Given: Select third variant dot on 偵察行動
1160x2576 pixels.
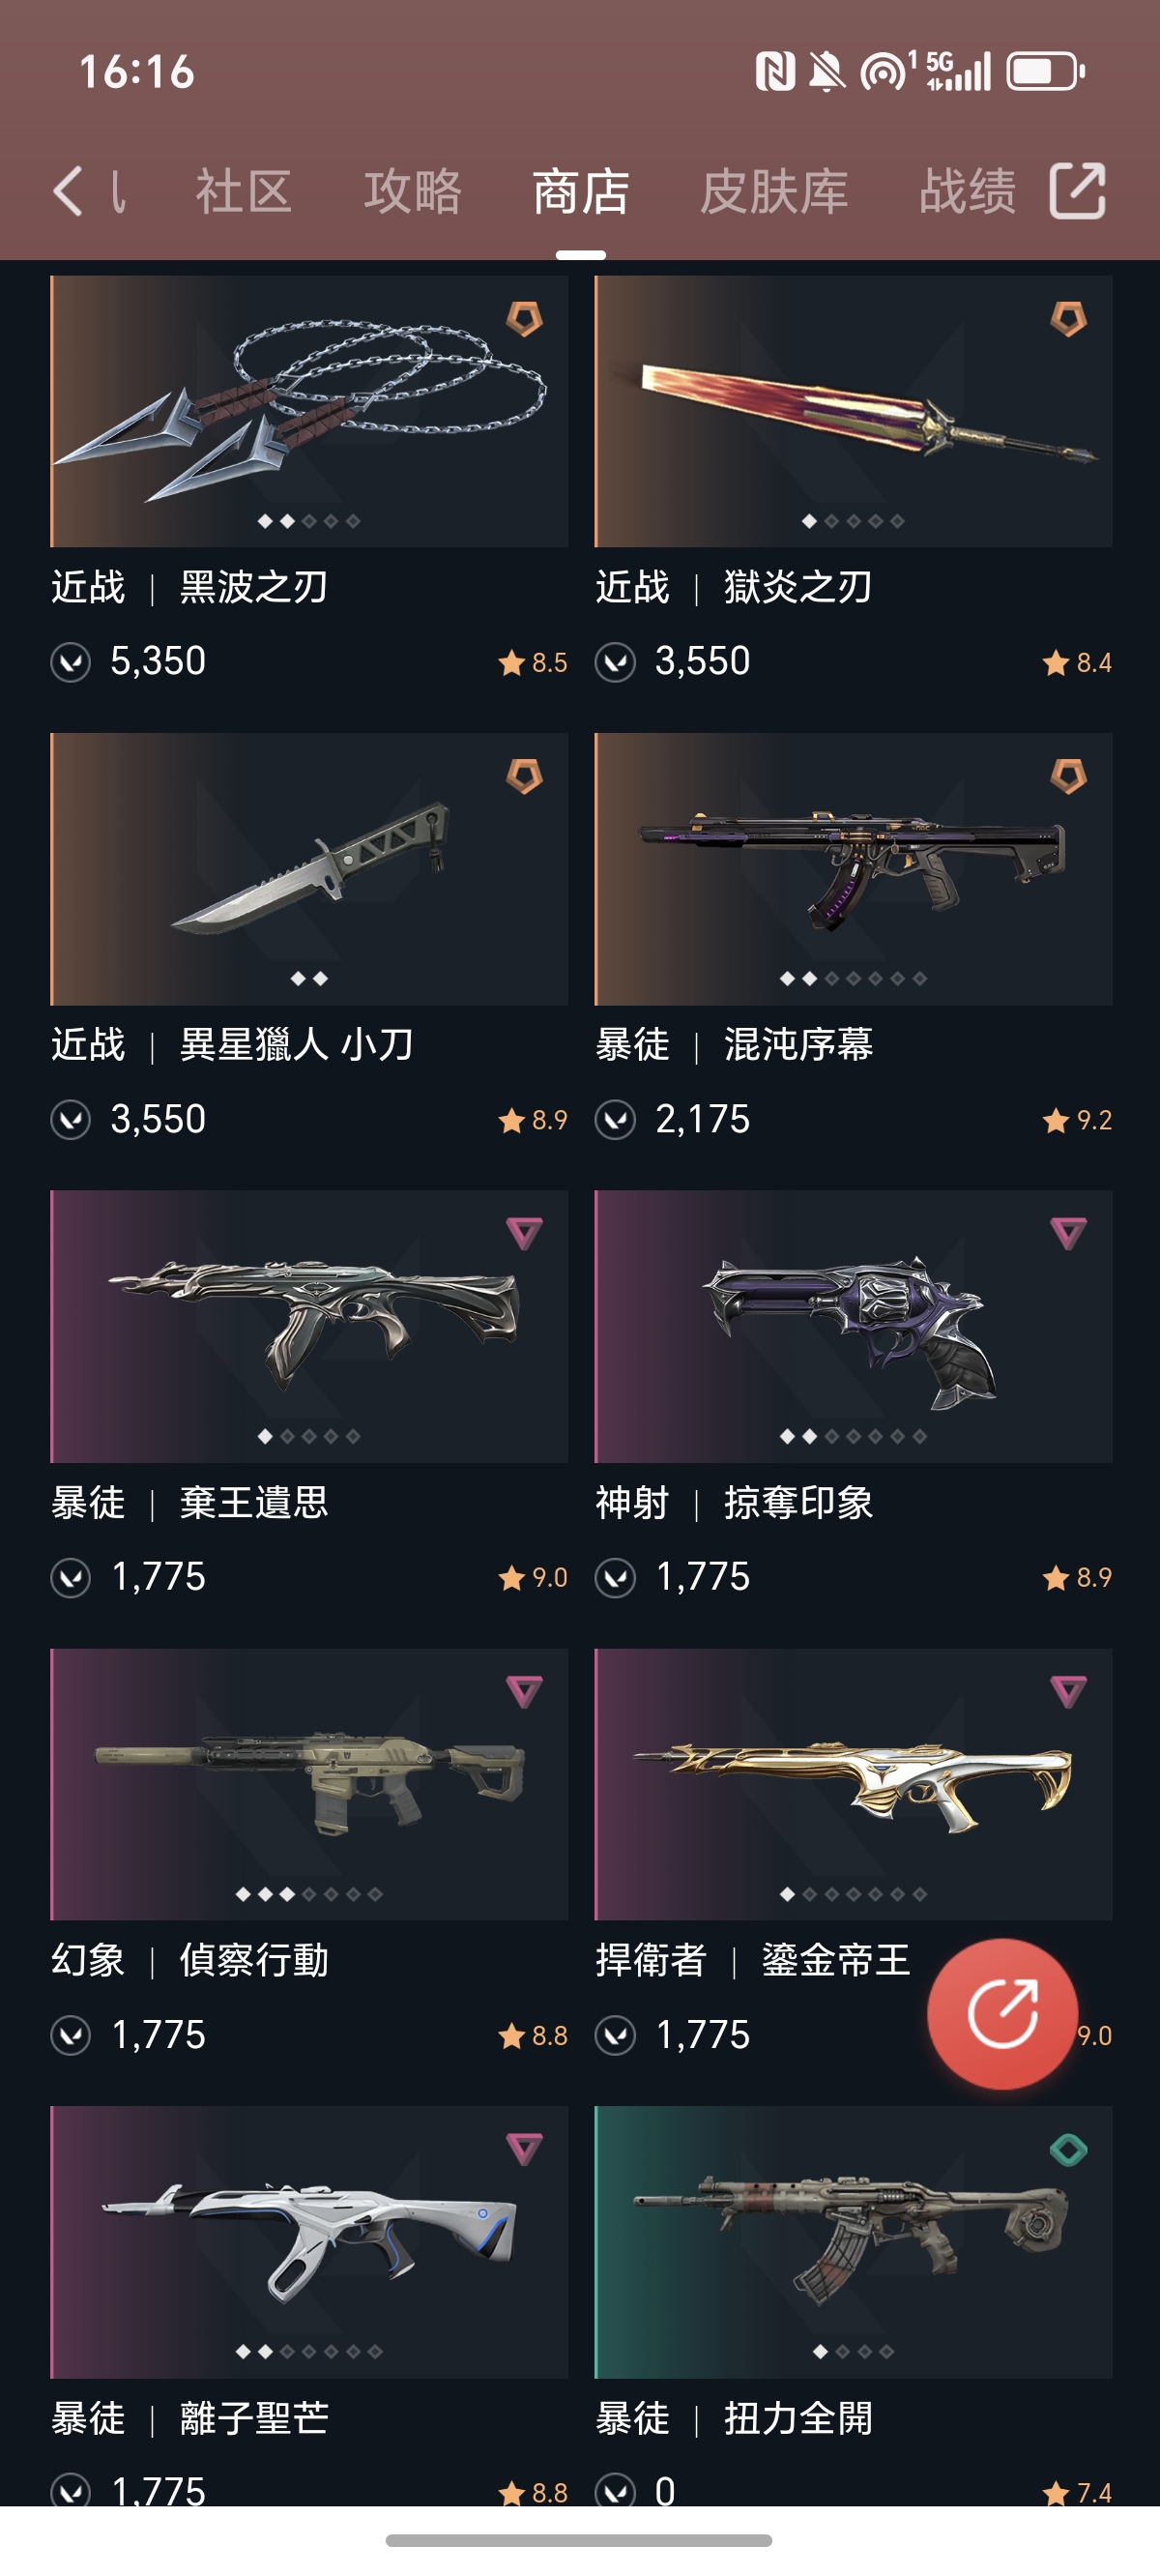Looking at the screenshot, I should [287, 1894].
